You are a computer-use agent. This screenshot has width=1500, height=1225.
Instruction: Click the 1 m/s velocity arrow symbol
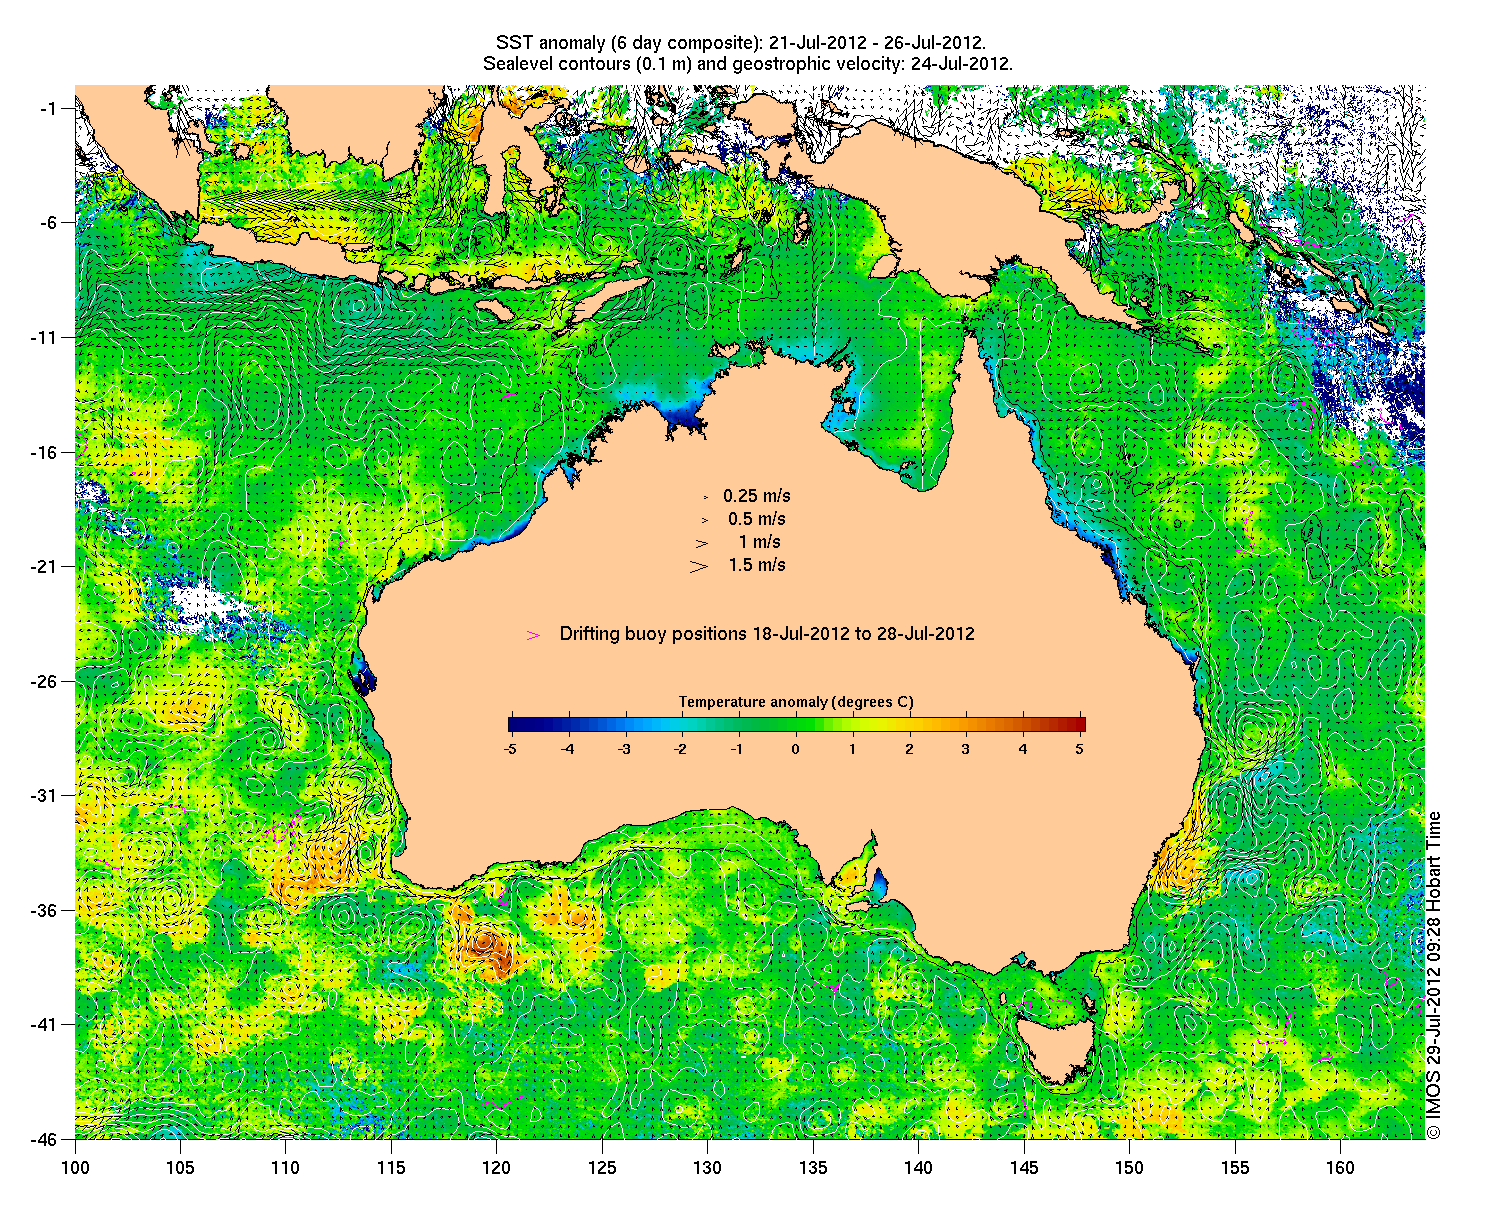703,543
